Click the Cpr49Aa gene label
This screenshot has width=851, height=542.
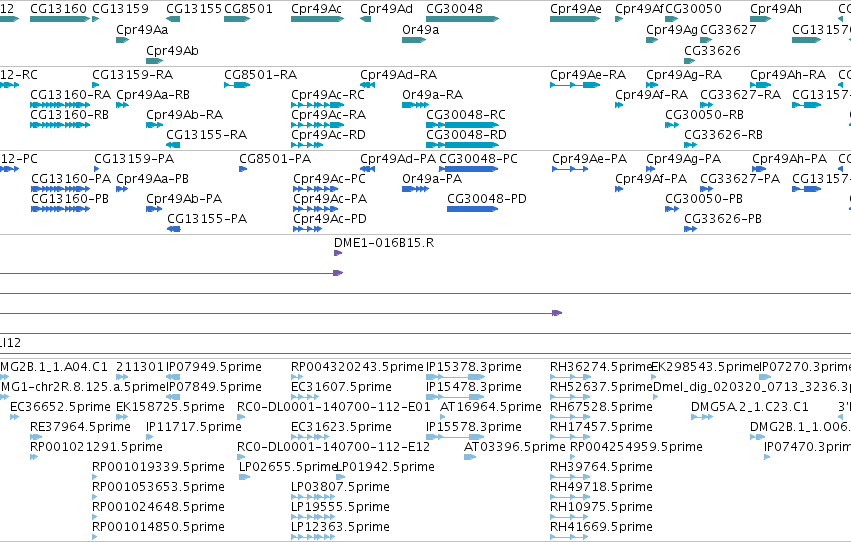tap(142, 30)
